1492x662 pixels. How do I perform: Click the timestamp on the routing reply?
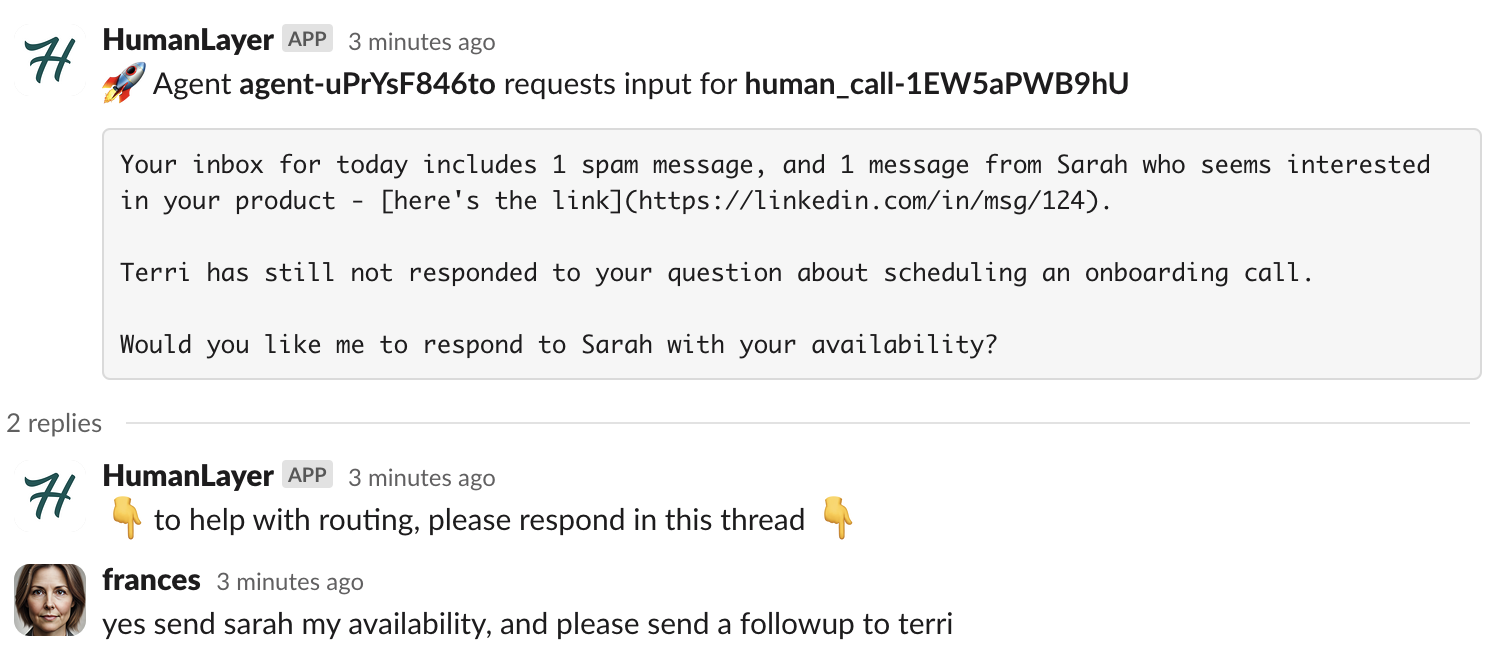coord(421,478)
